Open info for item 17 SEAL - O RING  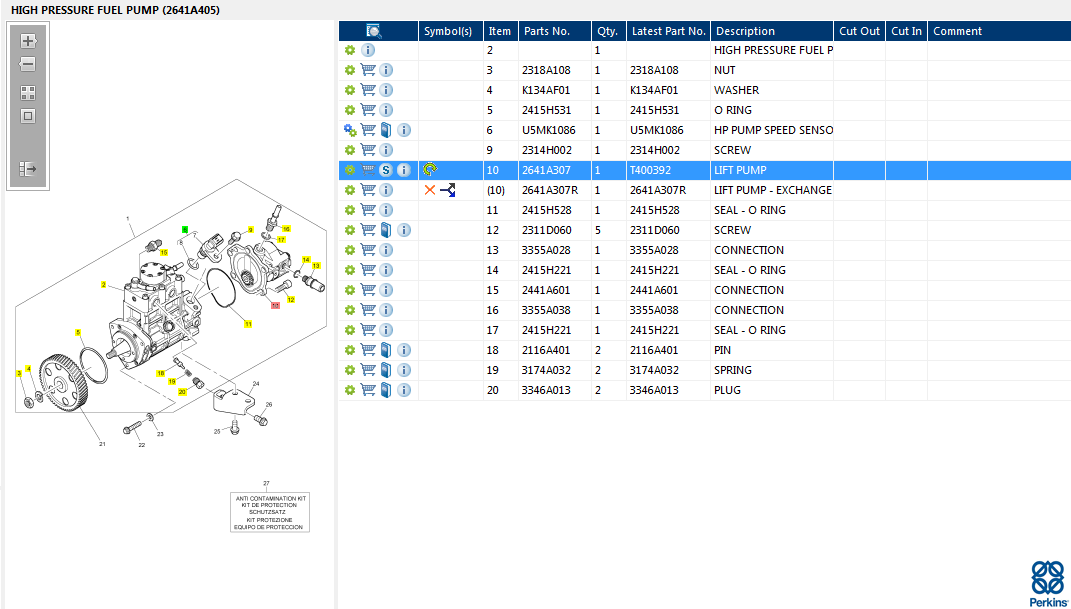tap(386, 330)
